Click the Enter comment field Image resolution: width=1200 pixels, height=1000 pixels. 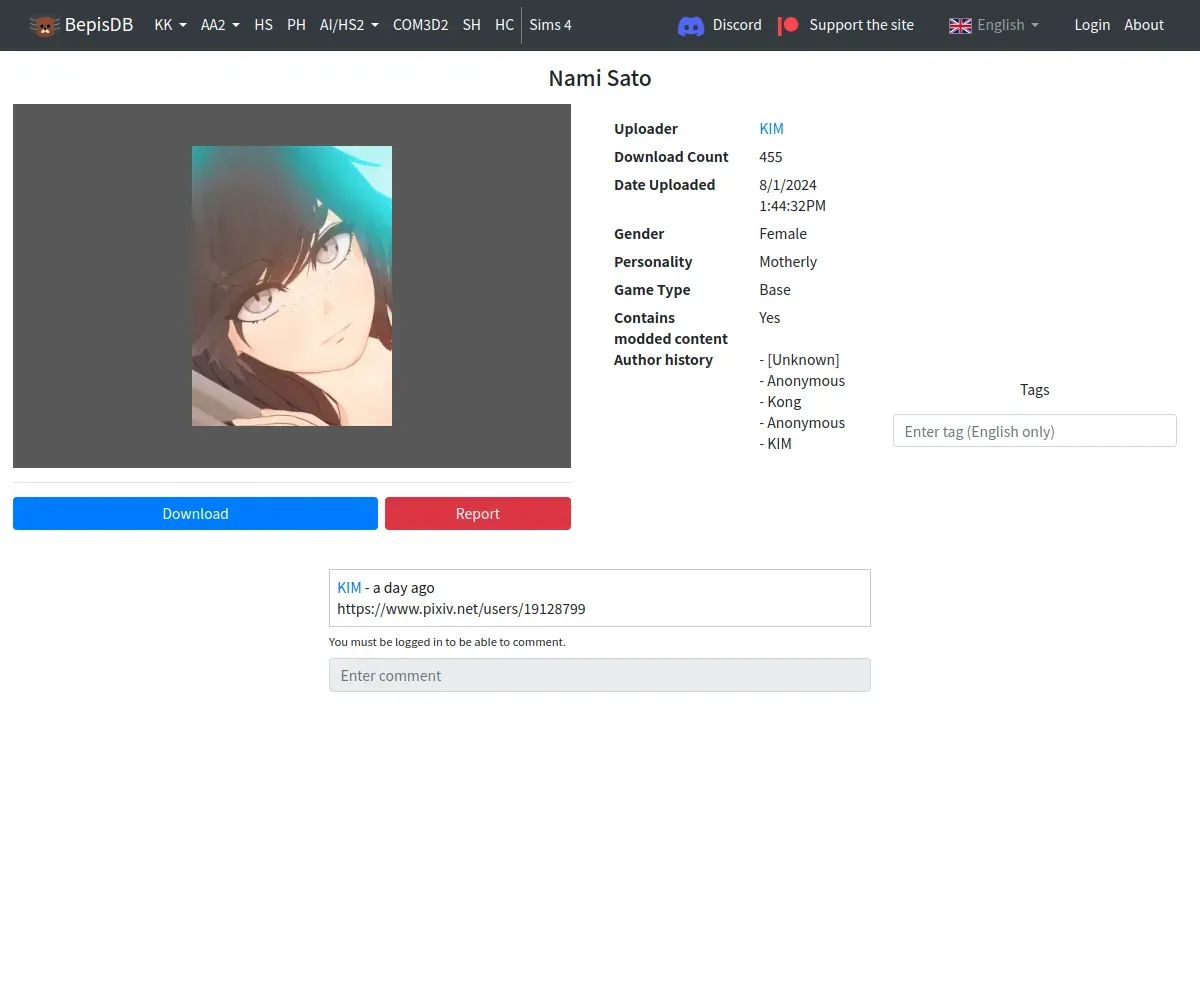(x=600, y=675)
